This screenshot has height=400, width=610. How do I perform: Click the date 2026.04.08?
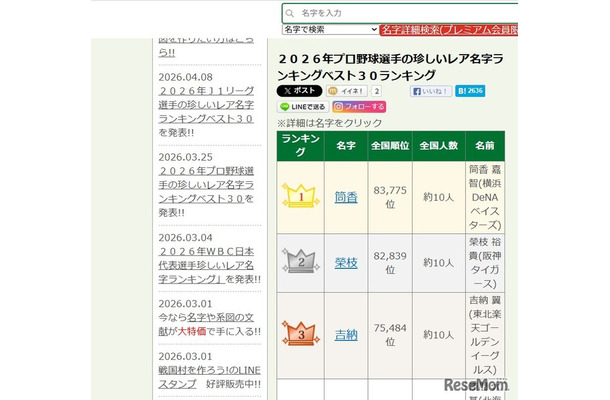pyautogui.click(x=186, y=77)
